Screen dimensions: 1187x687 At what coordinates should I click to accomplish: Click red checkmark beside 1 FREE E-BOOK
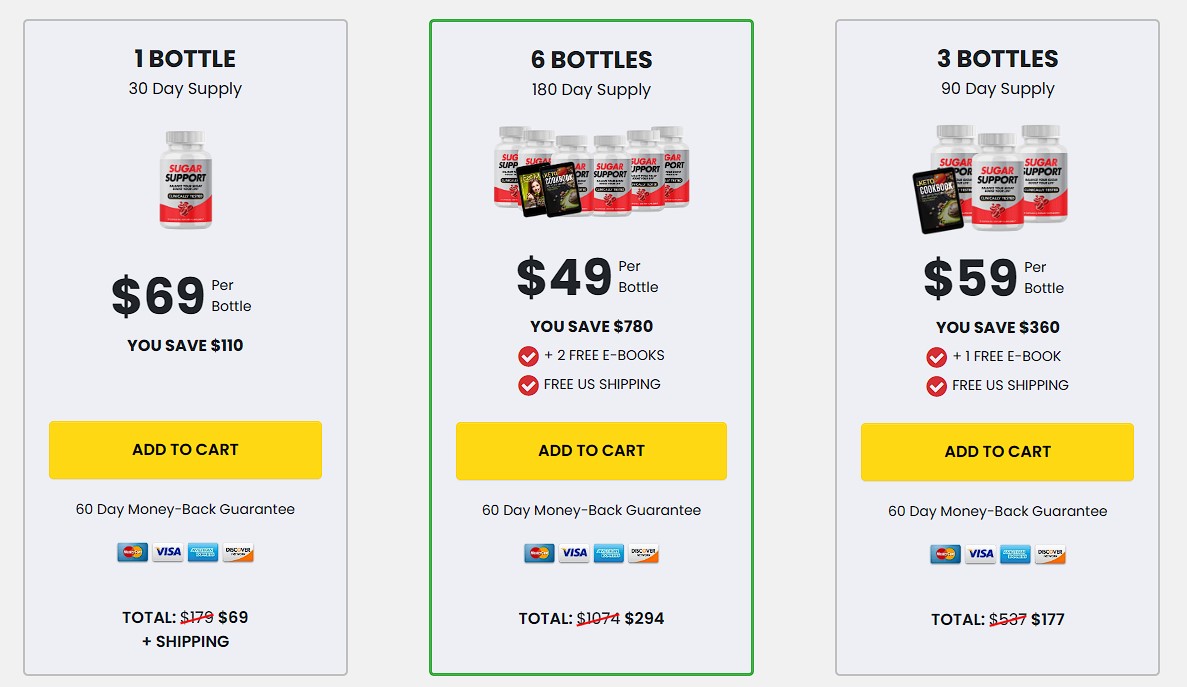click(x=936, y=357)
